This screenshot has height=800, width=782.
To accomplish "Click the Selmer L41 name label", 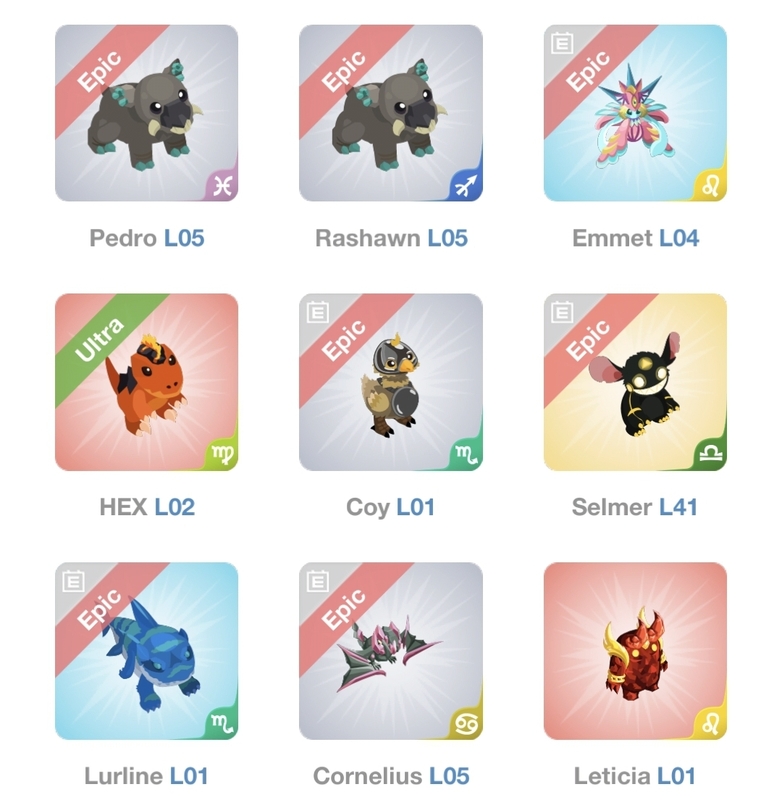I will [x=635, y=507].
